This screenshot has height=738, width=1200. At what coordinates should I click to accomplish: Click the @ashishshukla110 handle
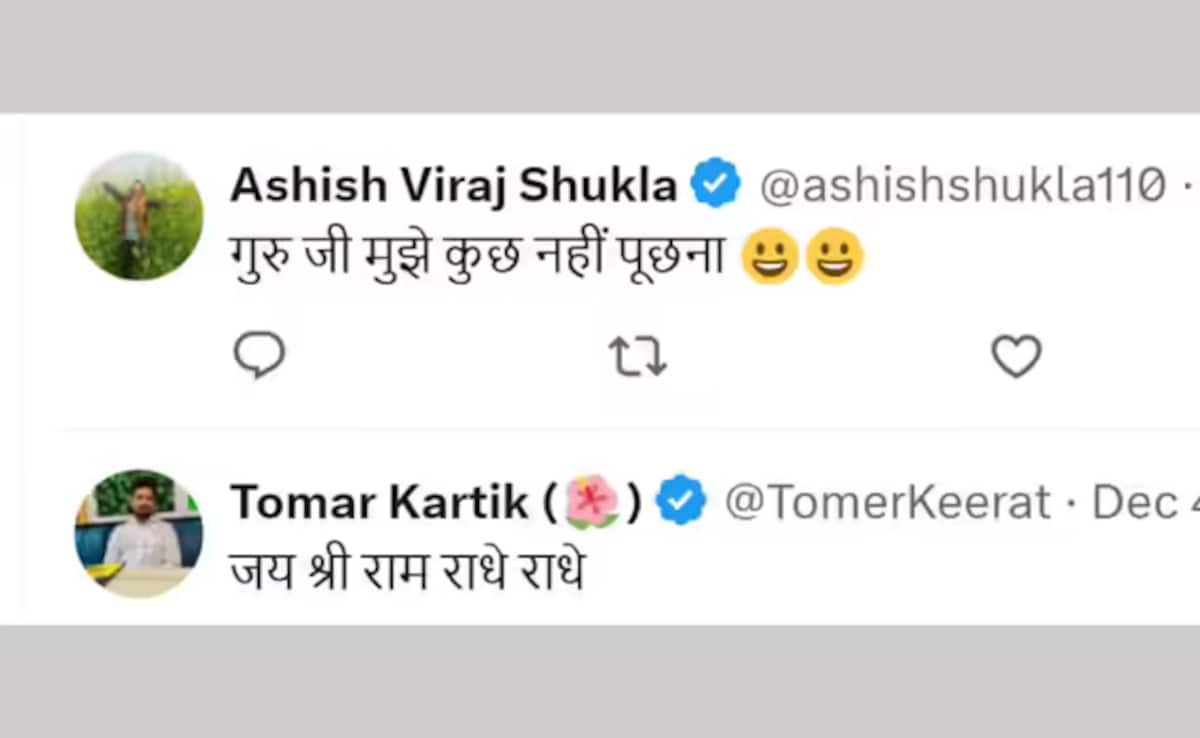pyautogui.click(x=962, y=185)
